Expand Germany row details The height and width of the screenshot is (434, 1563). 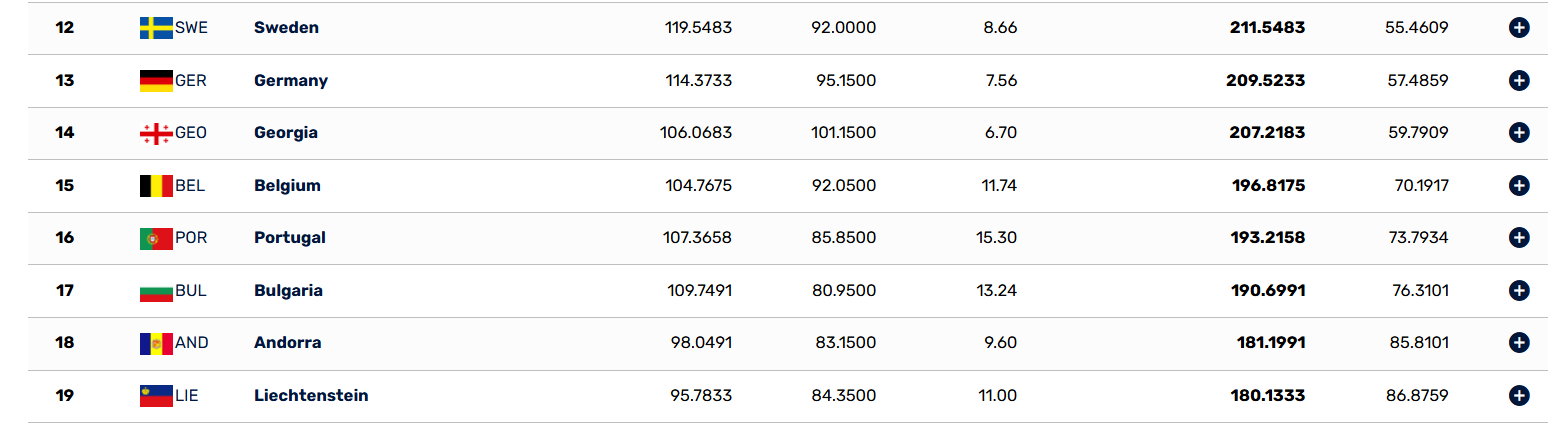tap(1519, 80)
